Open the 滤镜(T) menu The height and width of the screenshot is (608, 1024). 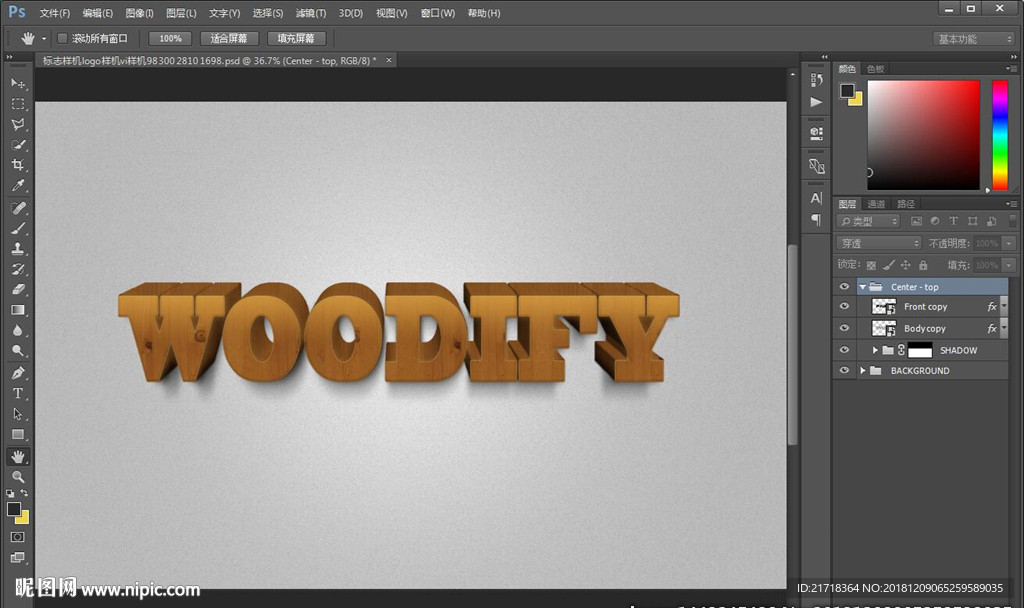[x=311, y=13]
